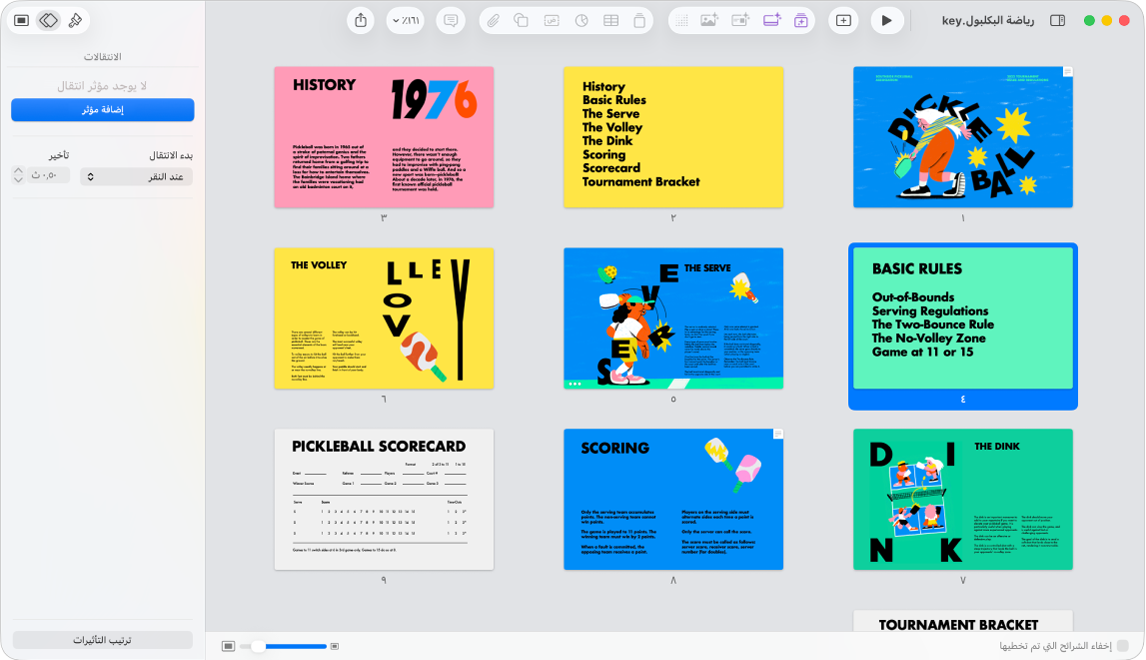Play the slideshow
The image size is (1146, 660).
(887, 20)
